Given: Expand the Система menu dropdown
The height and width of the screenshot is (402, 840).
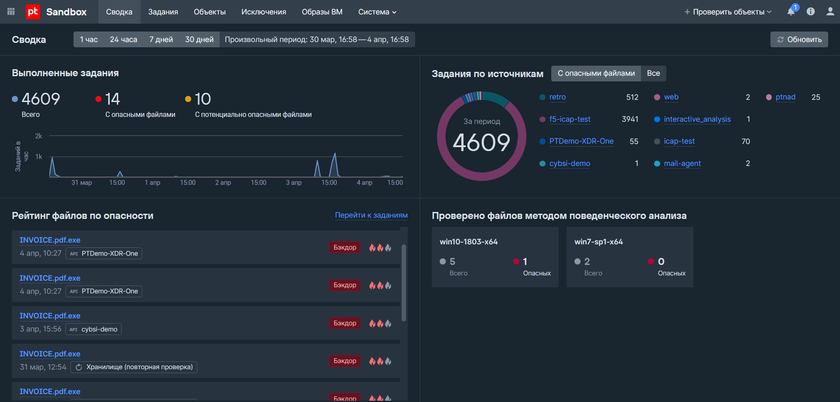Looking at the screenshot, I should tap(377, 12).
